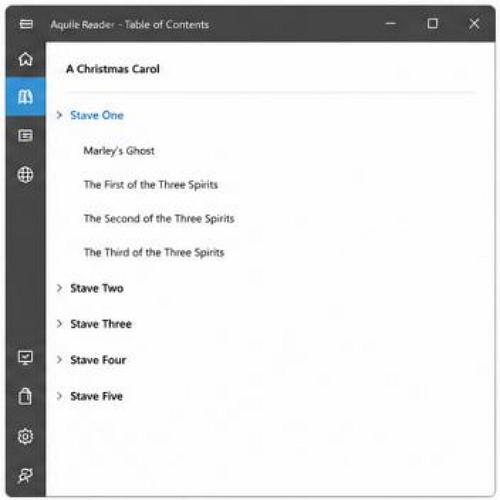Open the reading page view icon

25,136
